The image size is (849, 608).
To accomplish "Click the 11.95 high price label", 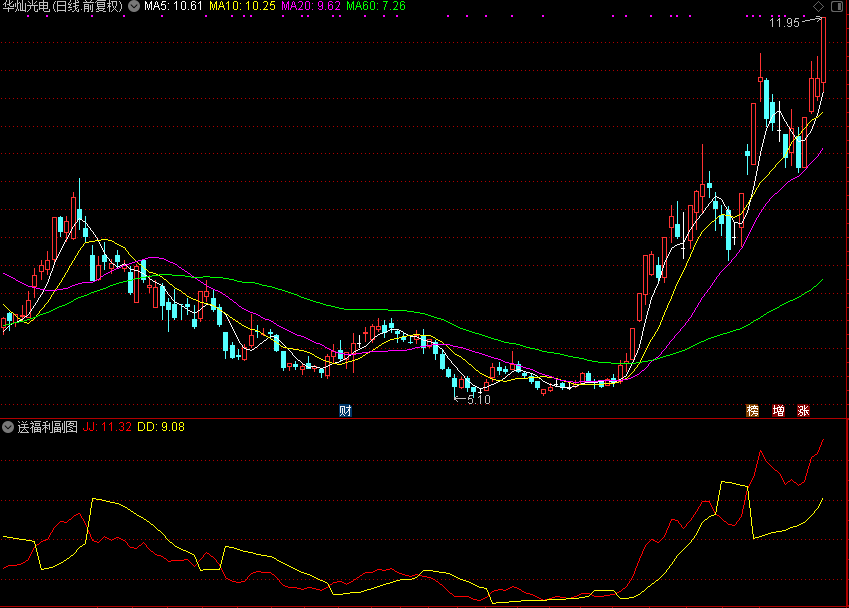I will pos(784,23).
